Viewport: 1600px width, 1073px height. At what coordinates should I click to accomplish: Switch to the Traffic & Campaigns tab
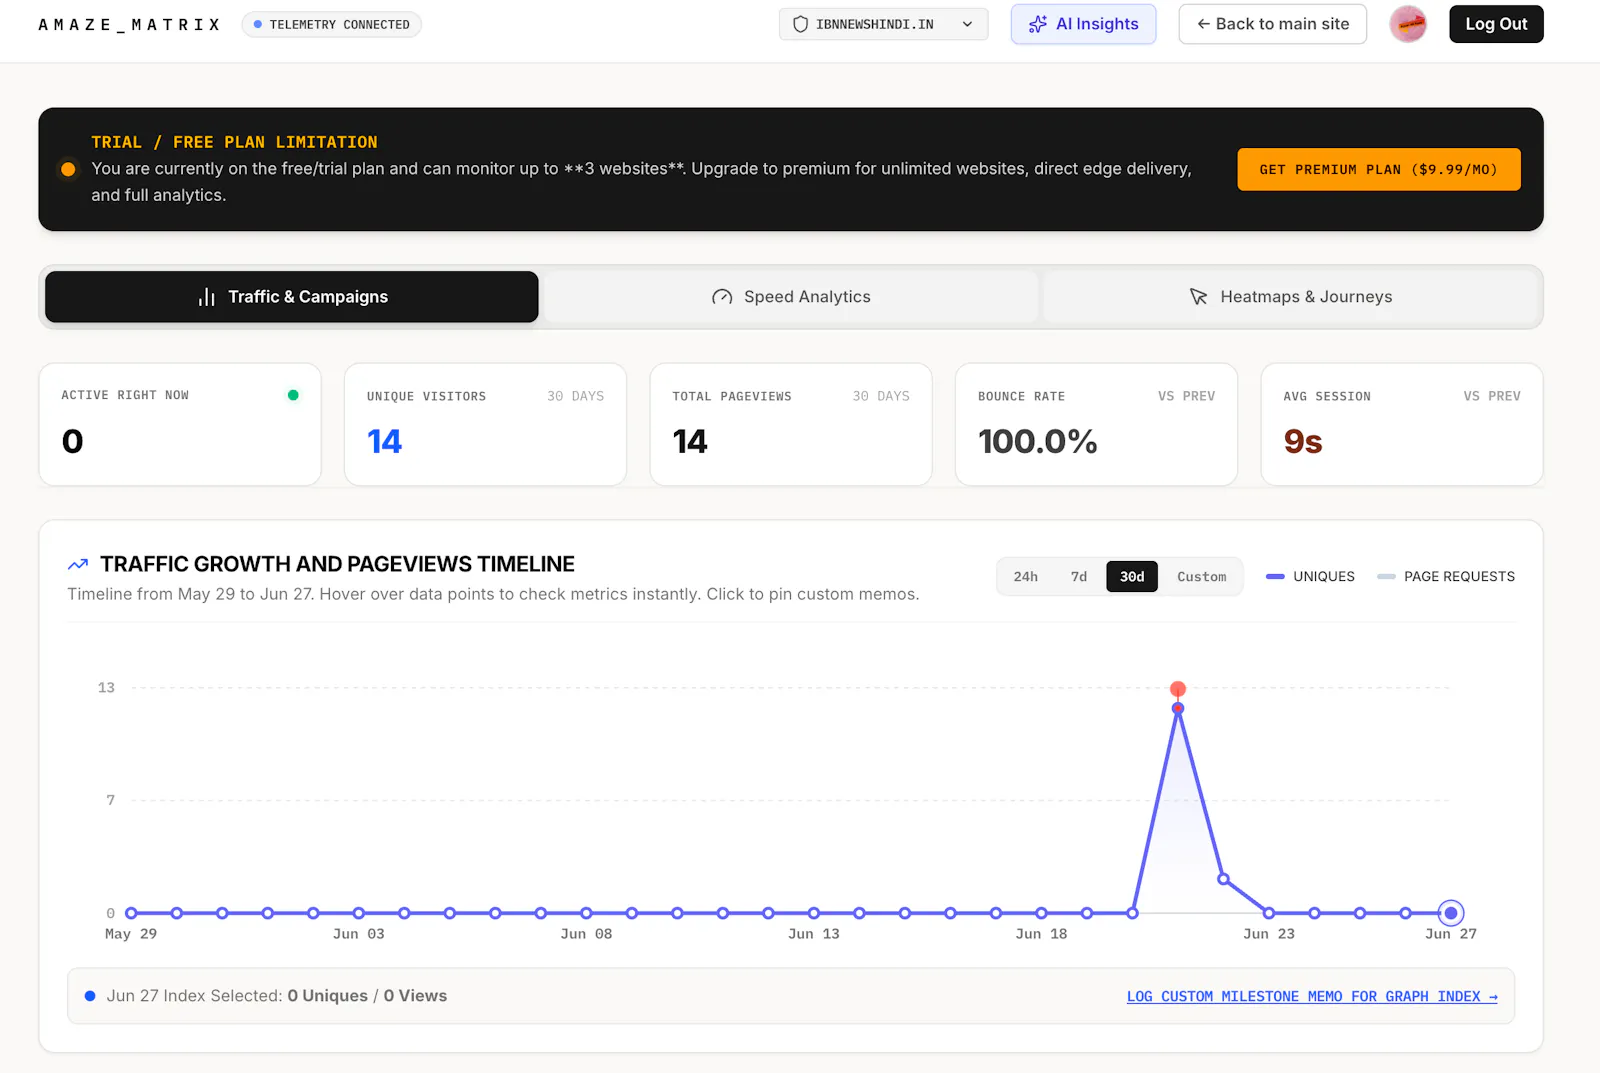(x=292, y=297)
